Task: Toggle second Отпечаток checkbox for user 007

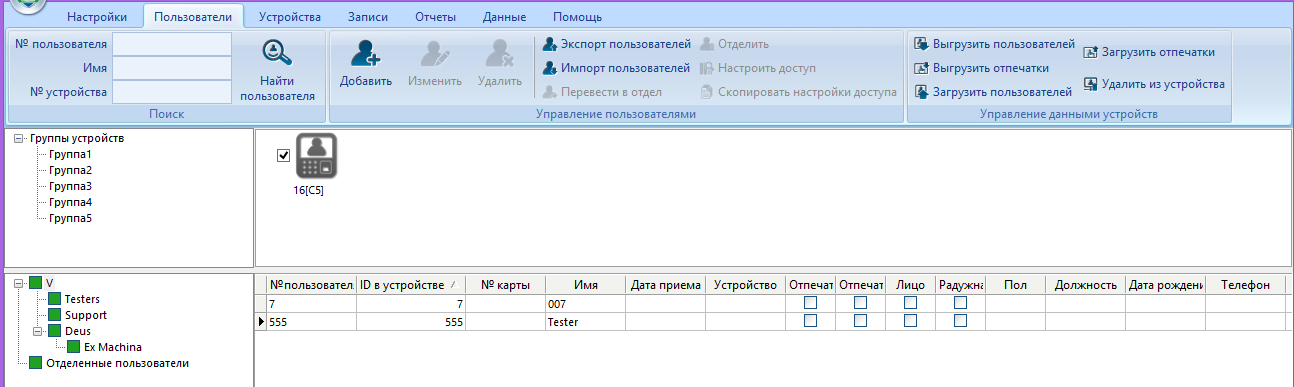Action: click(x=861, y=303)
